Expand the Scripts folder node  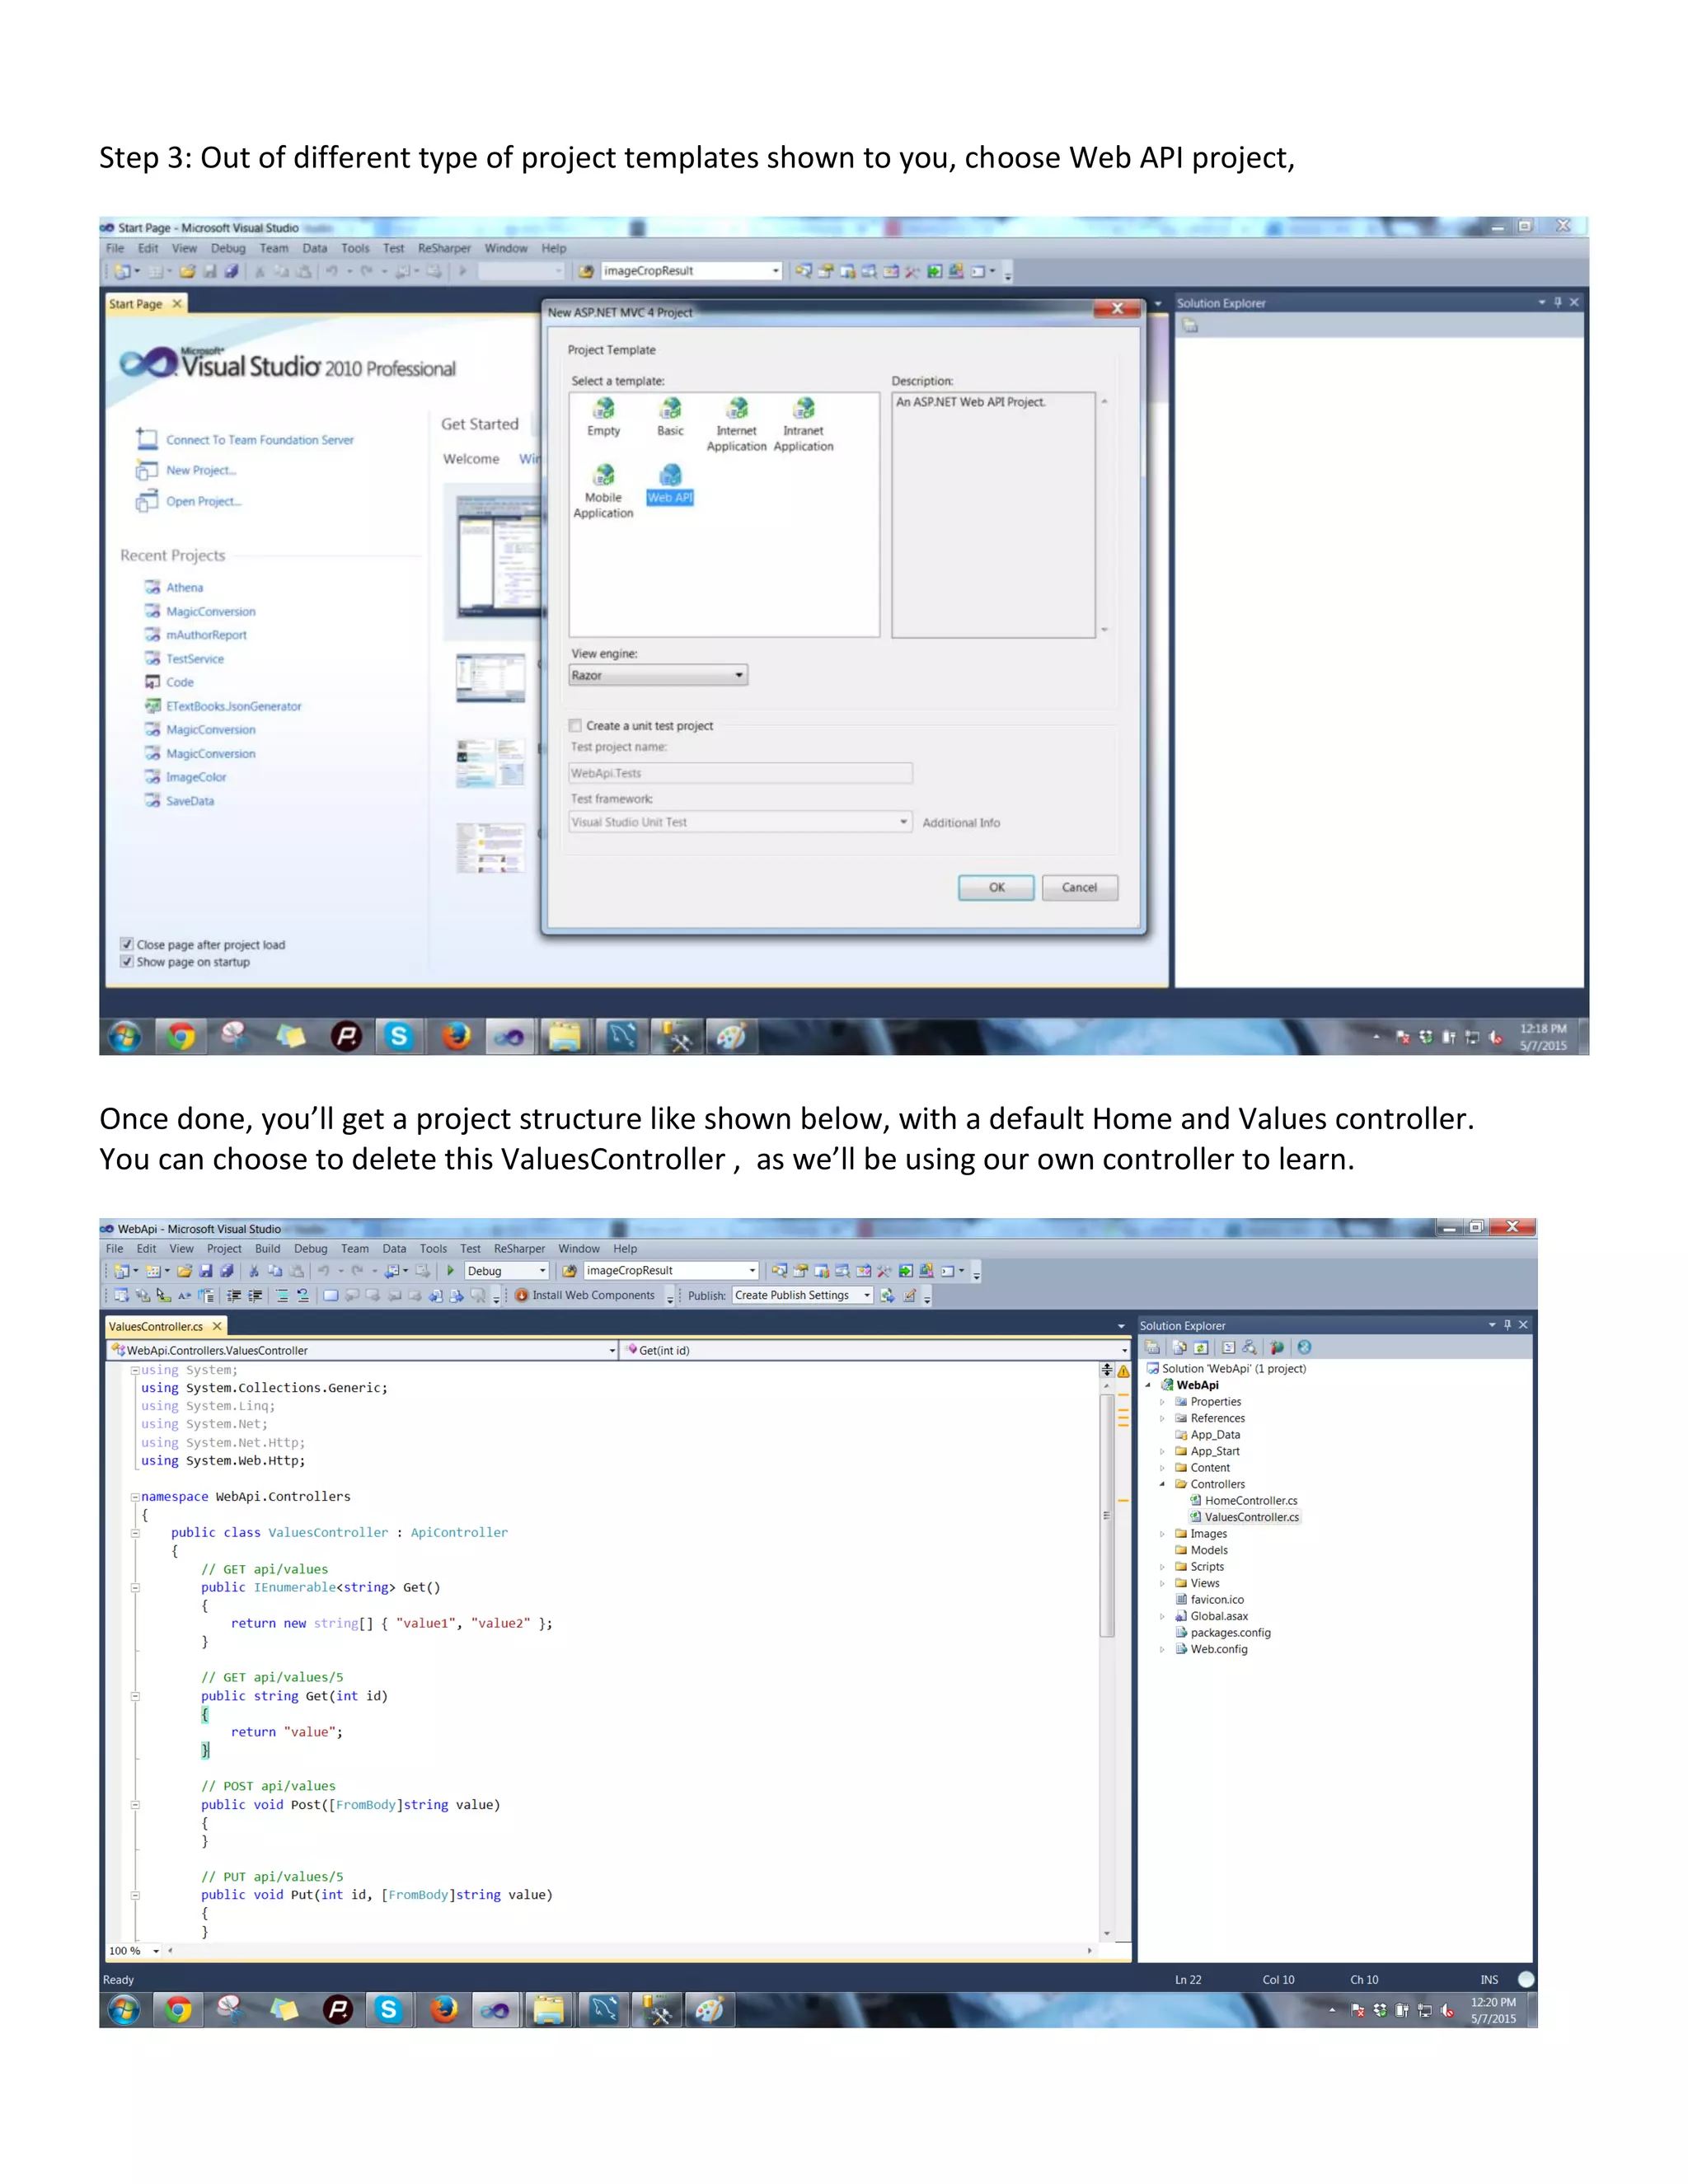1162,1567
